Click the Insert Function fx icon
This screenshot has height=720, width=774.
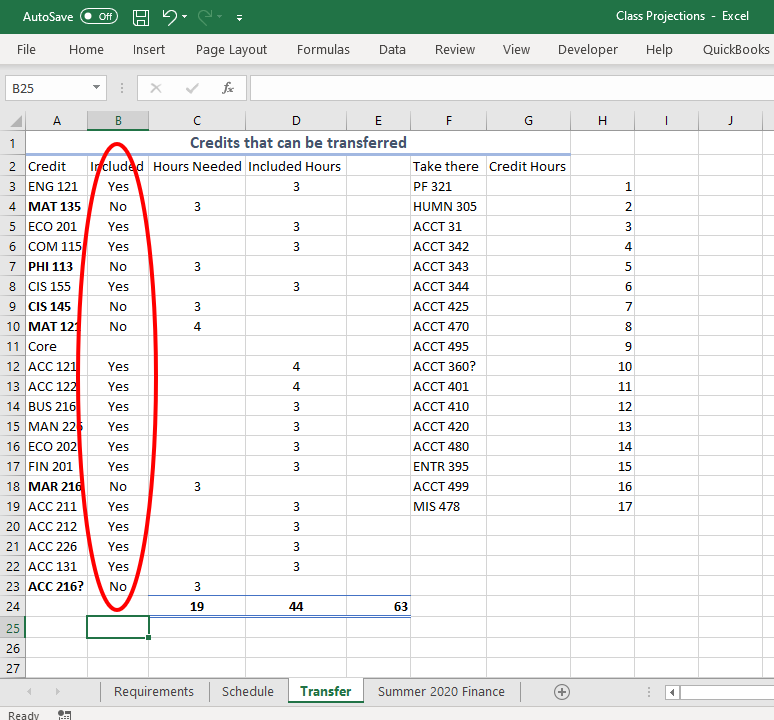coord(228,88)
